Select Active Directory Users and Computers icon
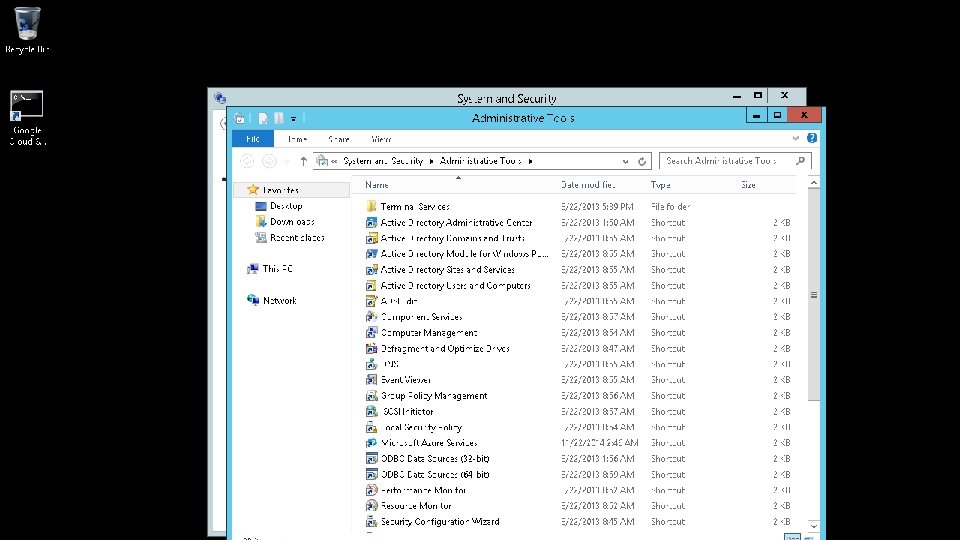This screenshot has height=540, width=960. 371,285
